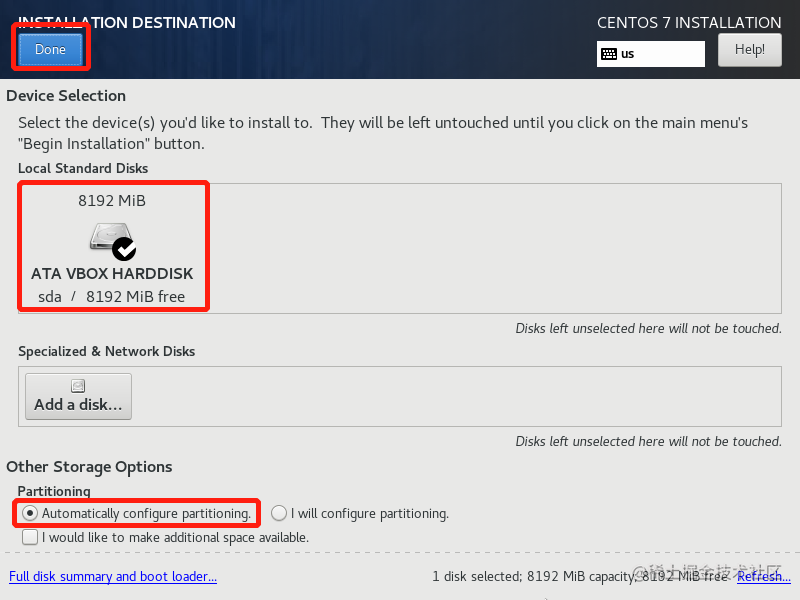
Task: Click the black checkmark badge on the disk
Action: tap(124, 249)
